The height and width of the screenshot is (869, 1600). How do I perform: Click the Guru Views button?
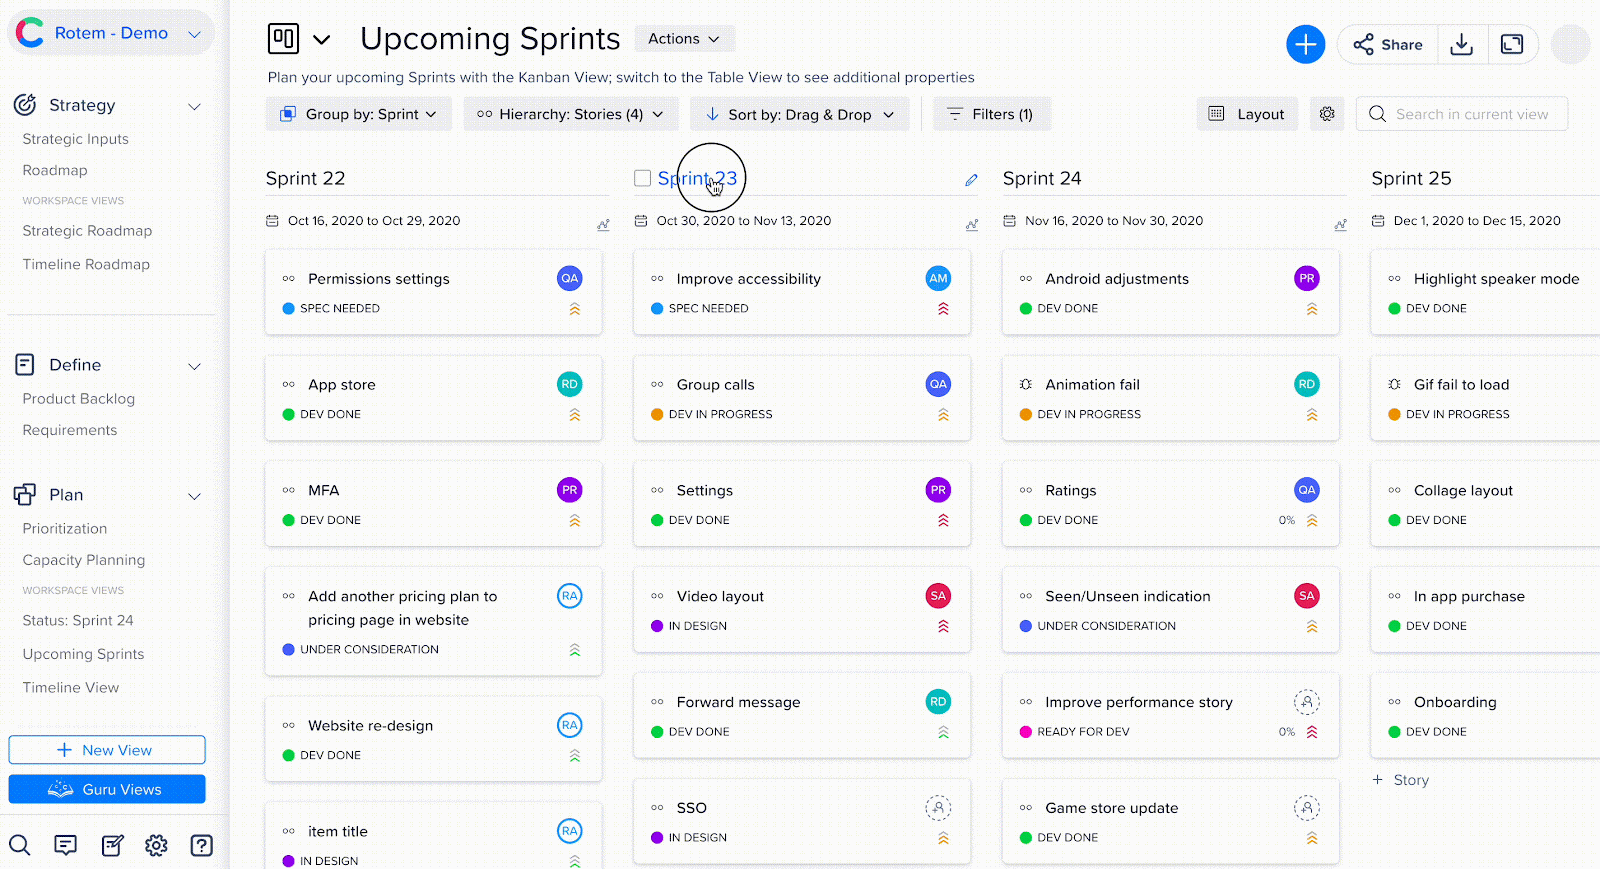(107, 789)
